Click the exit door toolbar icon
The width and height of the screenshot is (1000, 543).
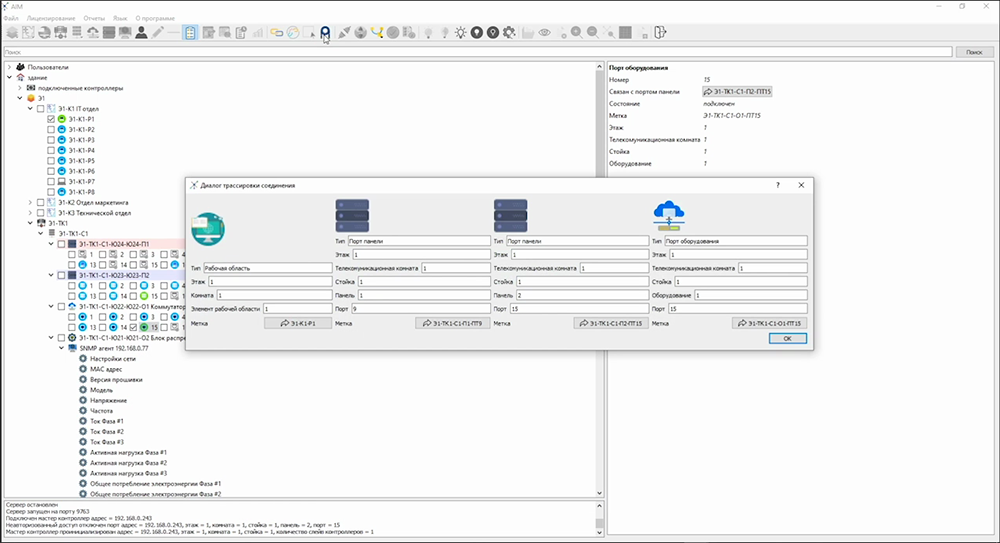[x=660, y=32]
